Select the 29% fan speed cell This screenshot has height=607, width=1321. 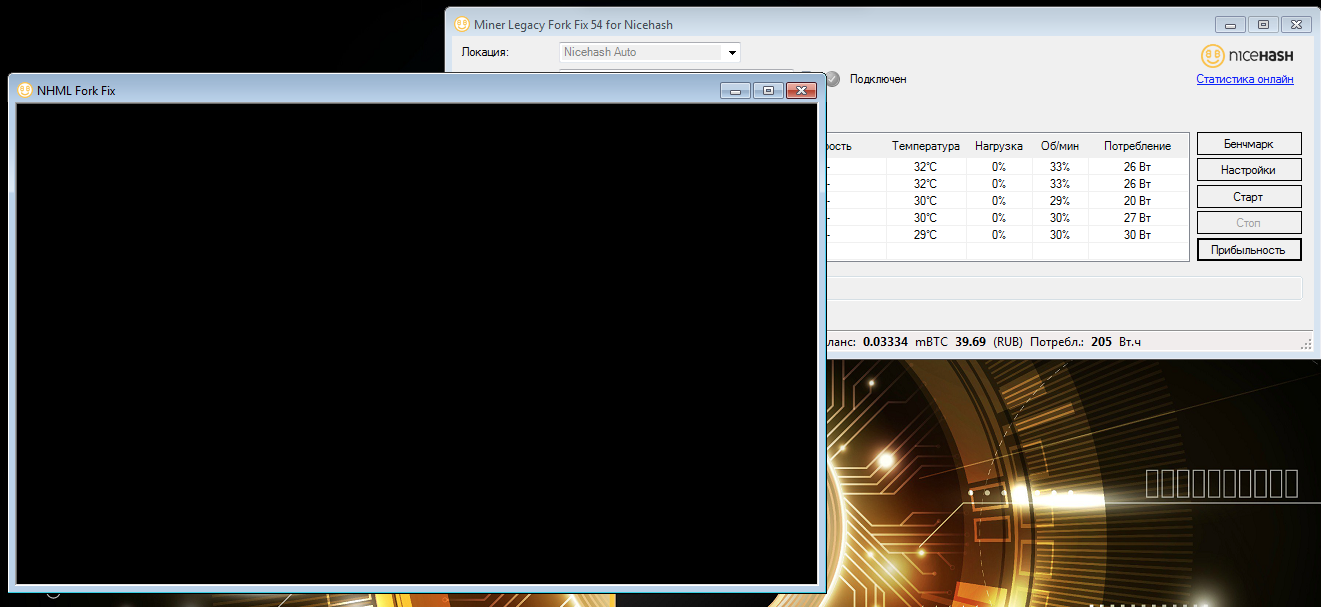point(1060,201)
